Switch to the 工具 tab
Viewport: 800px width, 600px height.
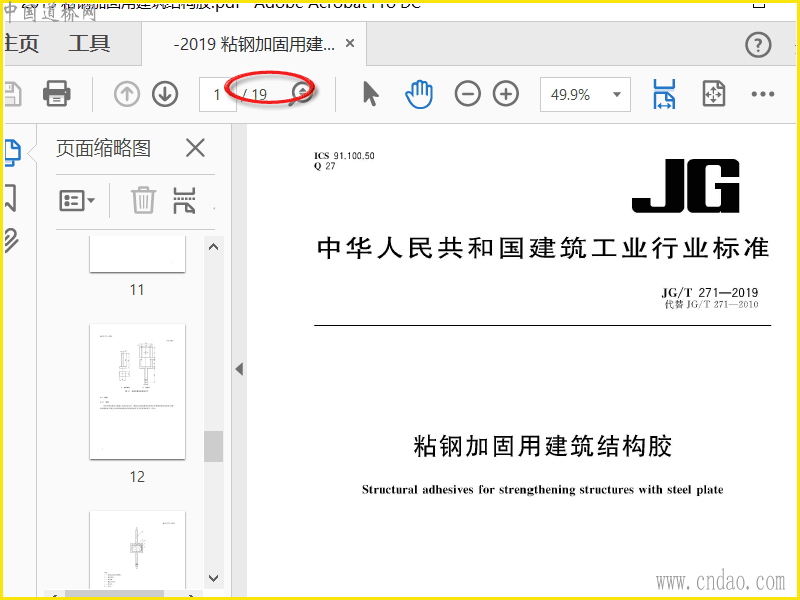click(89, 44)
